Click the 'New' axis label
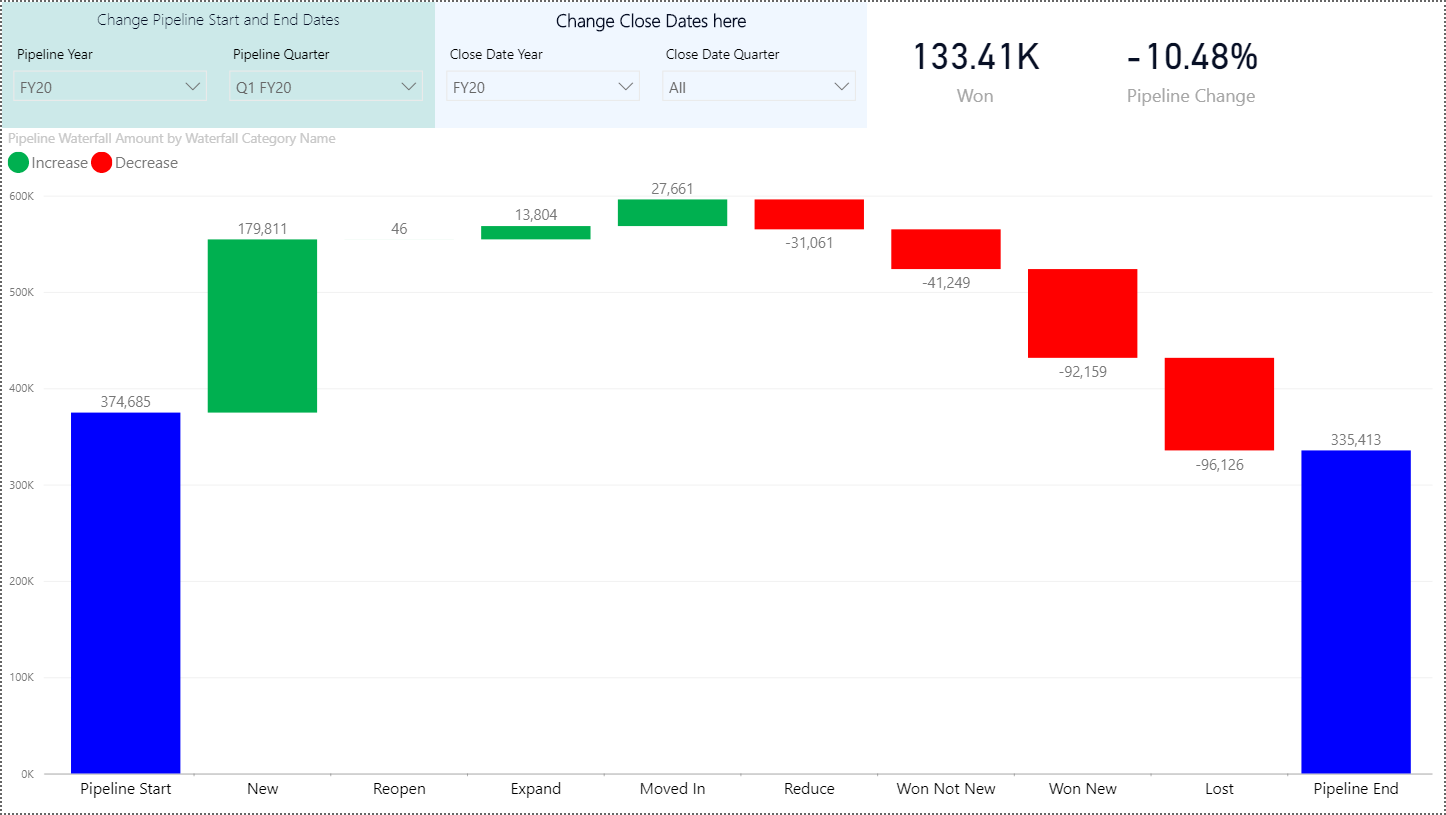 [263, 789]
